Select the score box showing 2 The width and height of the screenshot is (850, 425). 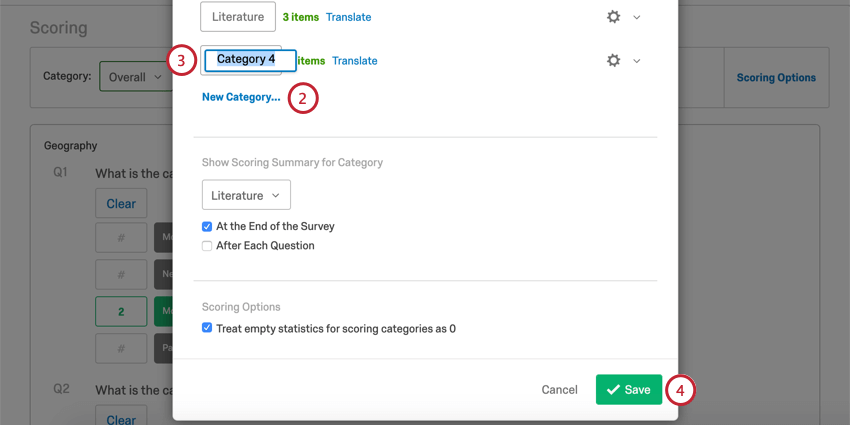(121, 312)
